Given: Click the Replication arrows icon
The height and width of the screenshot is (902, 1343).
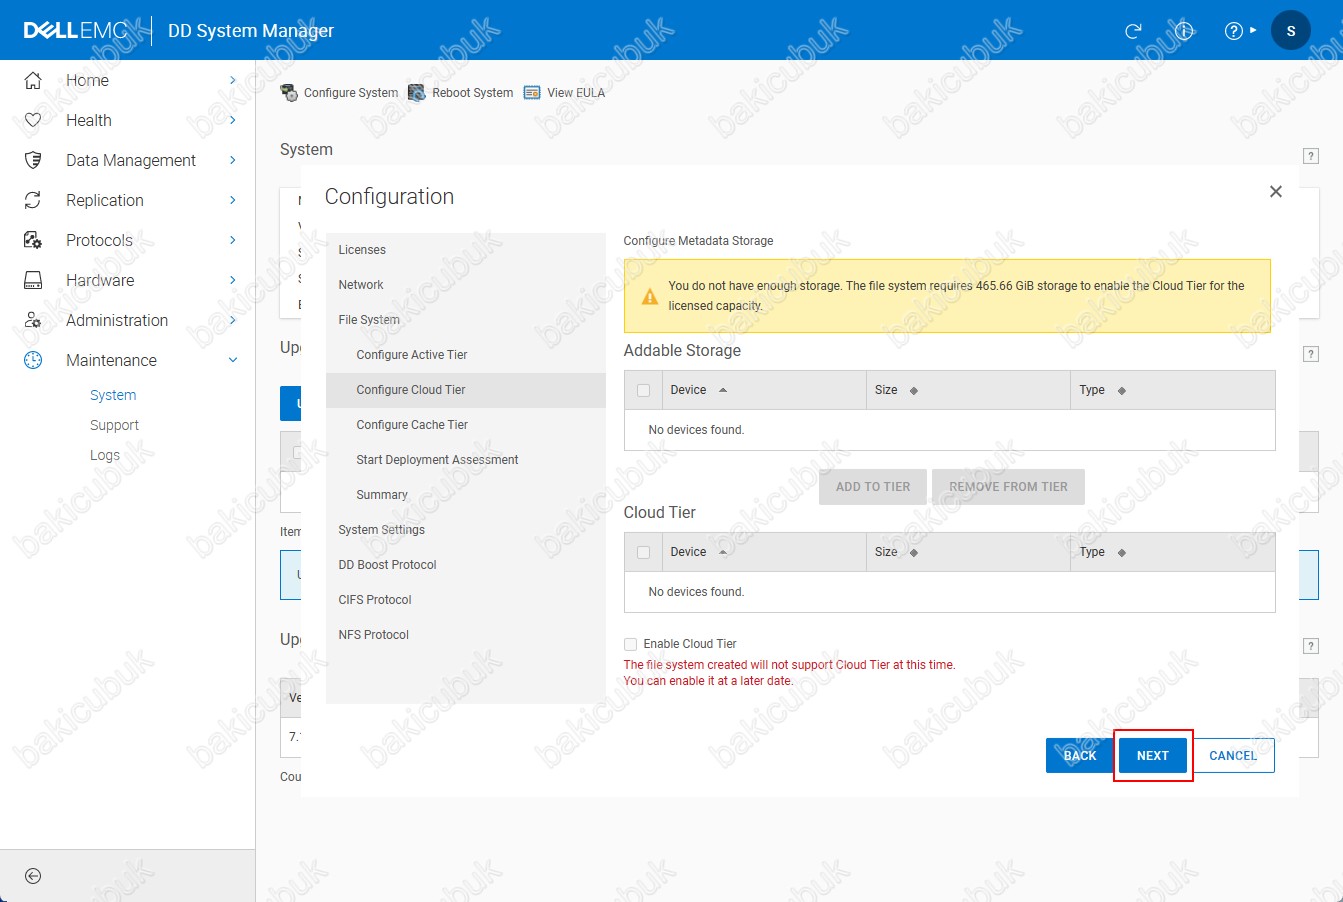Looking at the screenshot, I should point(33,200).
